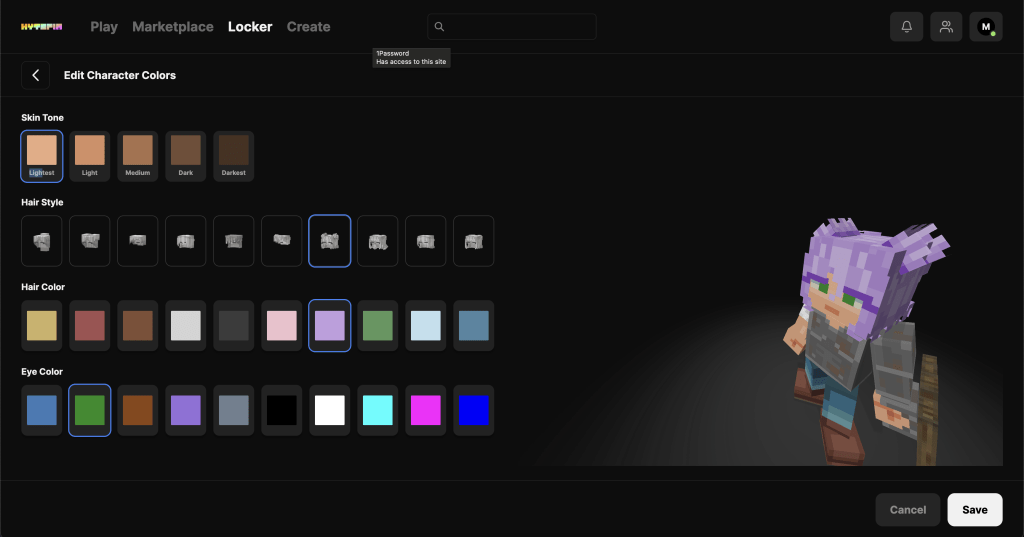The image size is (1024, 537).
Task: Open the friends icon in the header
Action: (x=946, y=27)
